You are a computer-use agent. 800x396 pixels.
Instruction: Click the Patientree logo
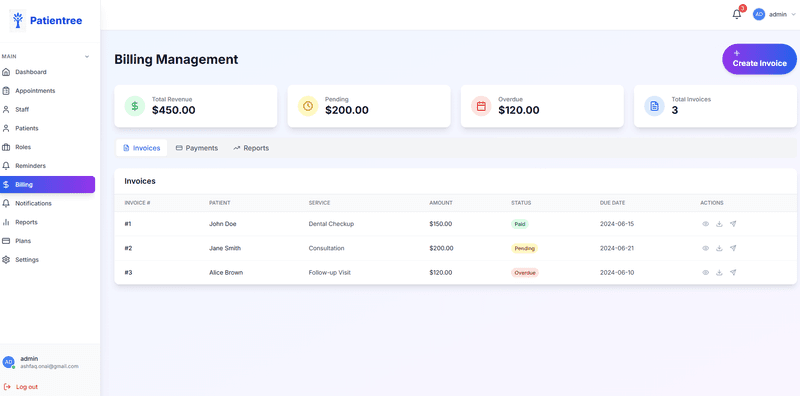point(46,21)
